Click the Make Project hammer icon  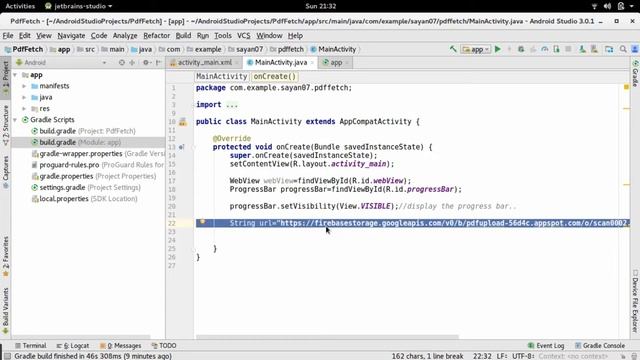click(x=453, y=49)
